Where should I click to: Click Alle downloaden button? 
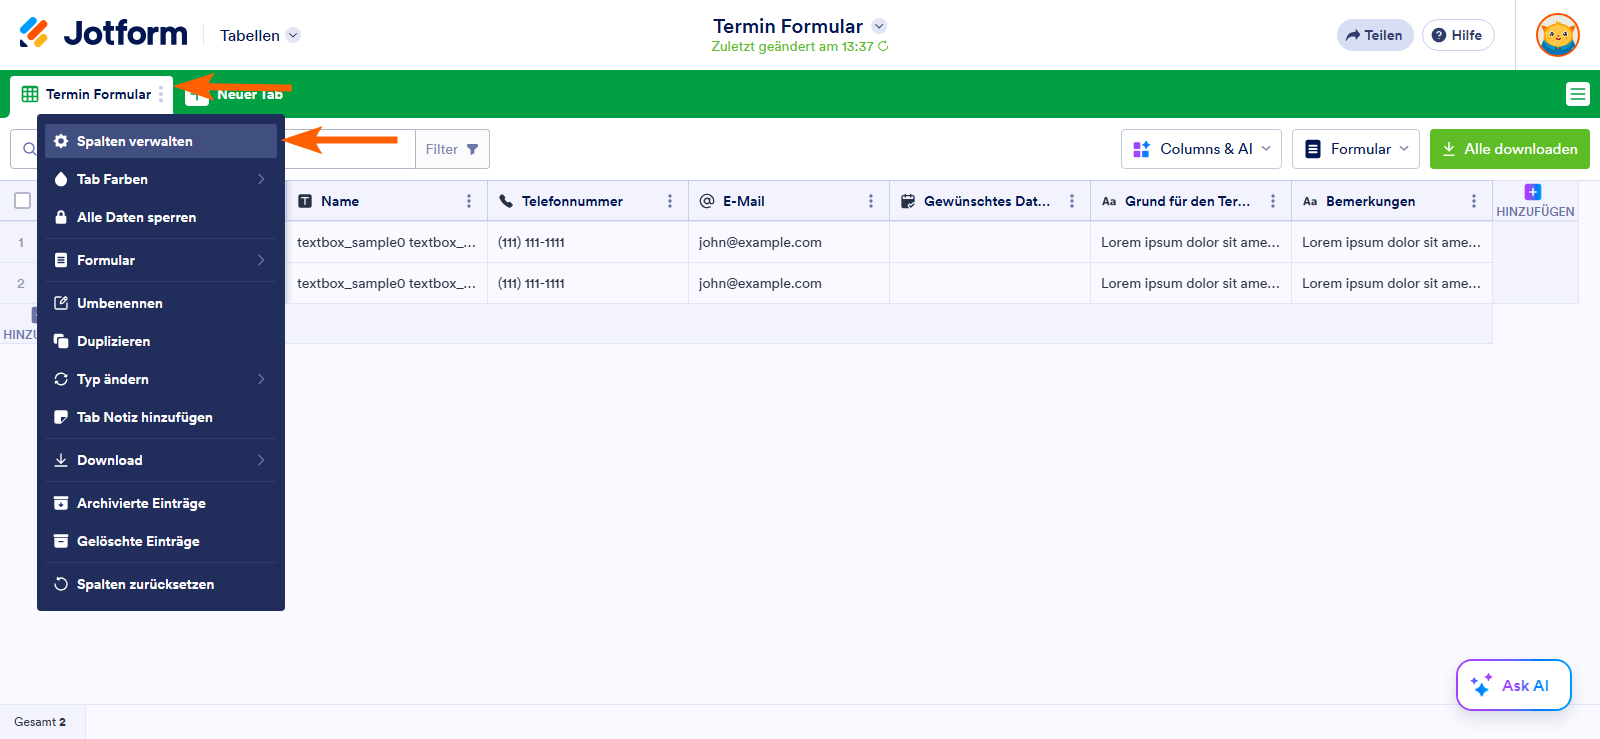click(x=1510, y=149)
